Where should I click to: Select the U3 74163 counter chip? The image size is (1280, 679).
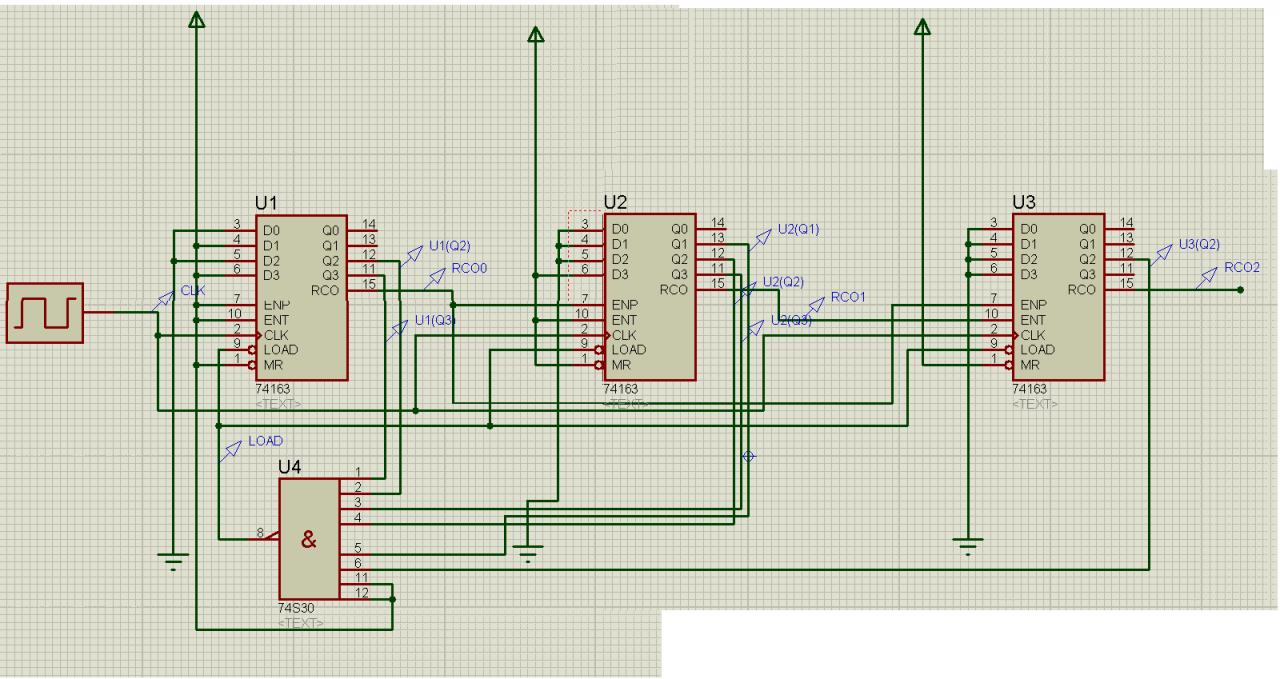point(1059,297)
